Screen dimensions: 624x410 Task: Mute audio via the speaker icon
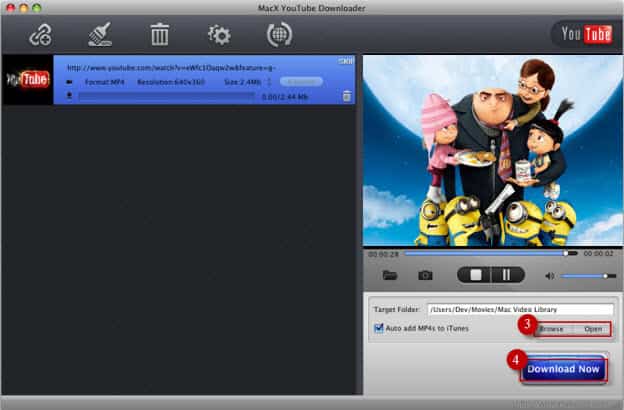550,275
